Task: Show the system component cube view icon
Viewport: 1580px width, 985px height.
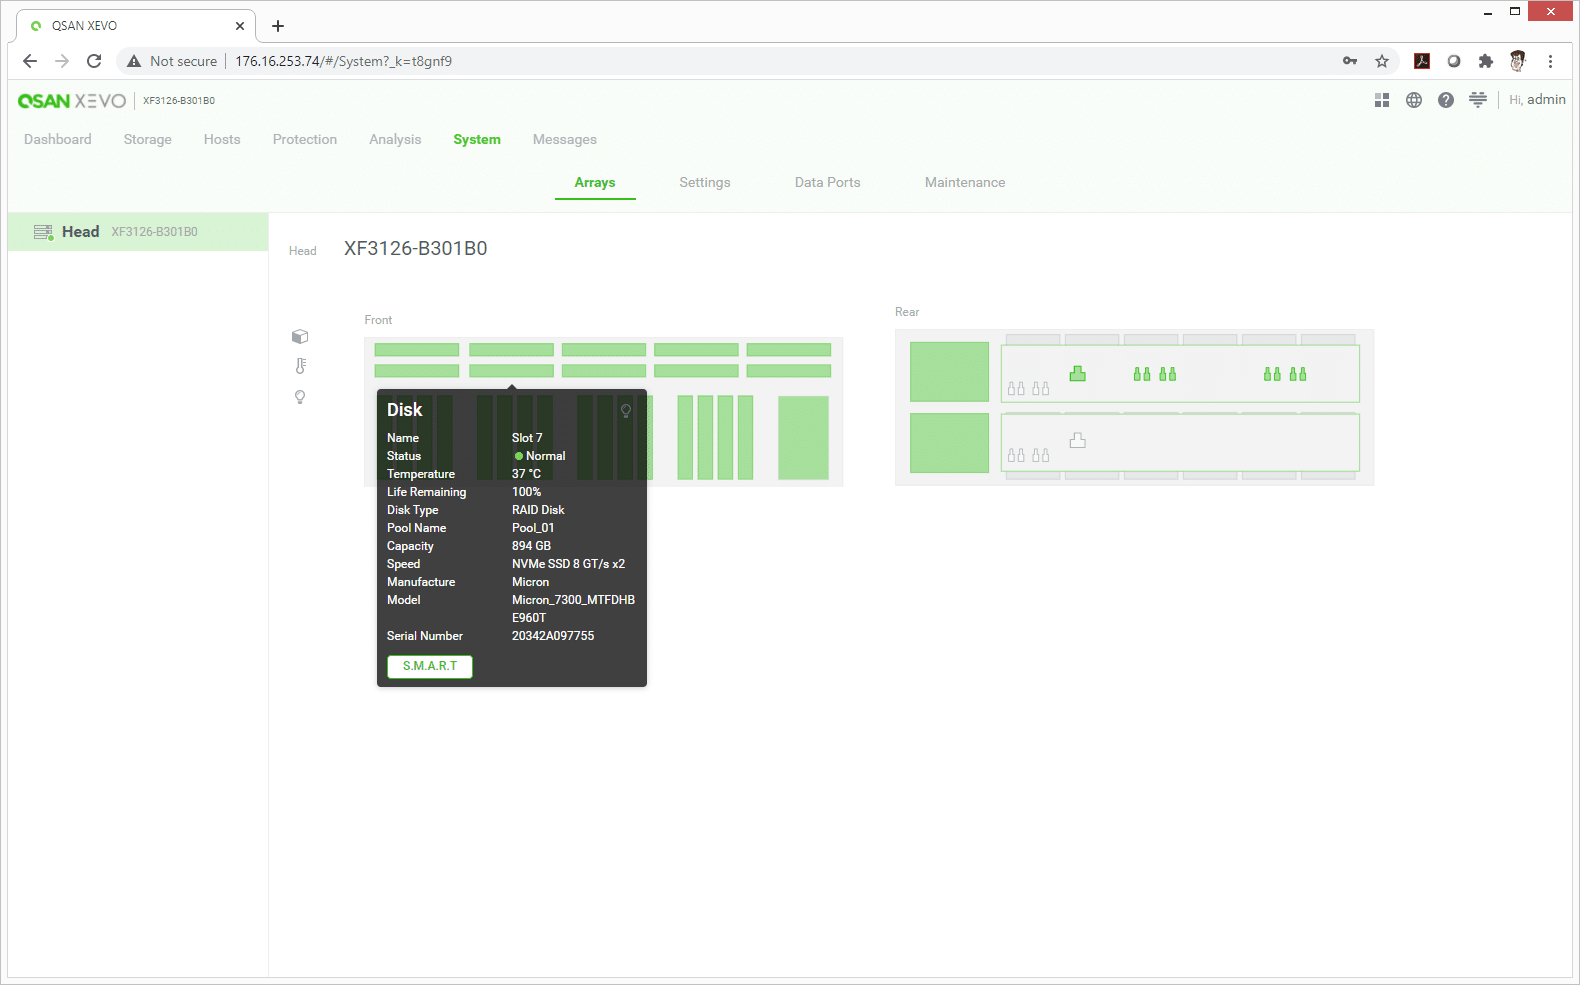Action: coord(300,337)
